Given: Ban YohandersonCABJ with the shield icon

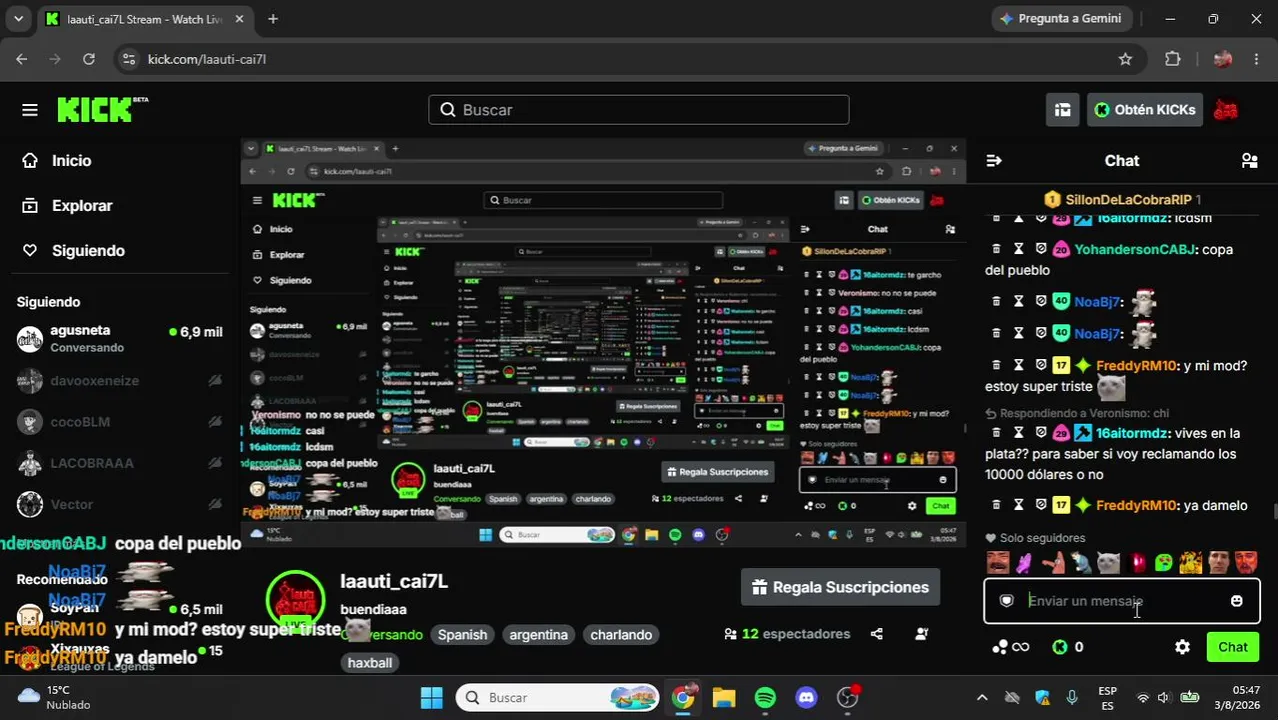Looking at the screenshot, I should [1041, 249].
